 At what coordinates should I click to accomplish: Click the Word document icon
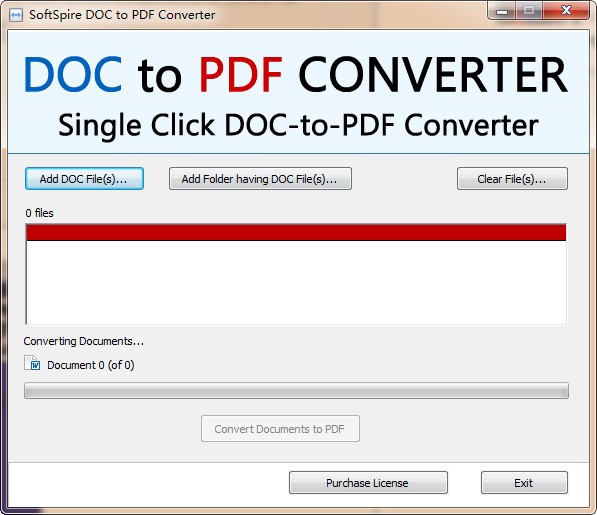(32, 363)
